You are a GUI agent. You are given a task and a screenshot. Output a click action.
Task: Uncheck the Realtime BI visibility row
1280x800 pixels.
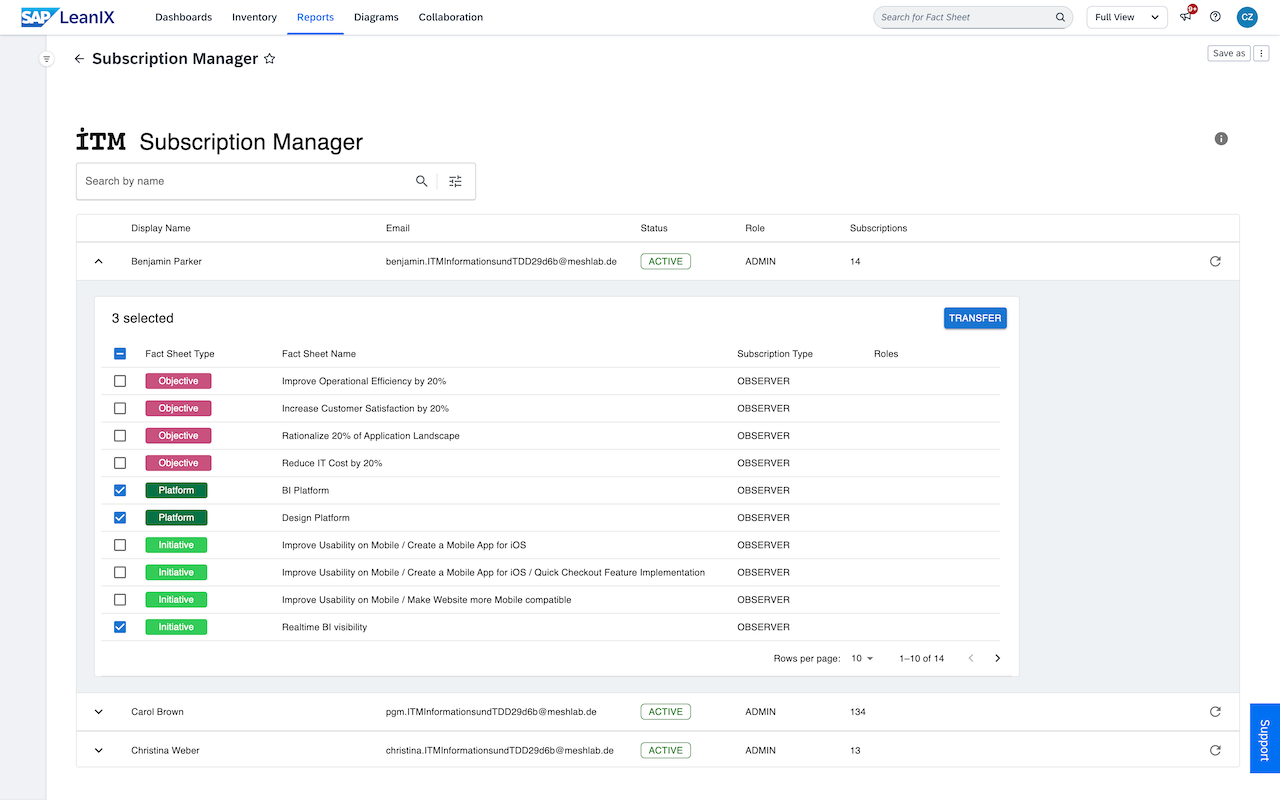[120, 627]
